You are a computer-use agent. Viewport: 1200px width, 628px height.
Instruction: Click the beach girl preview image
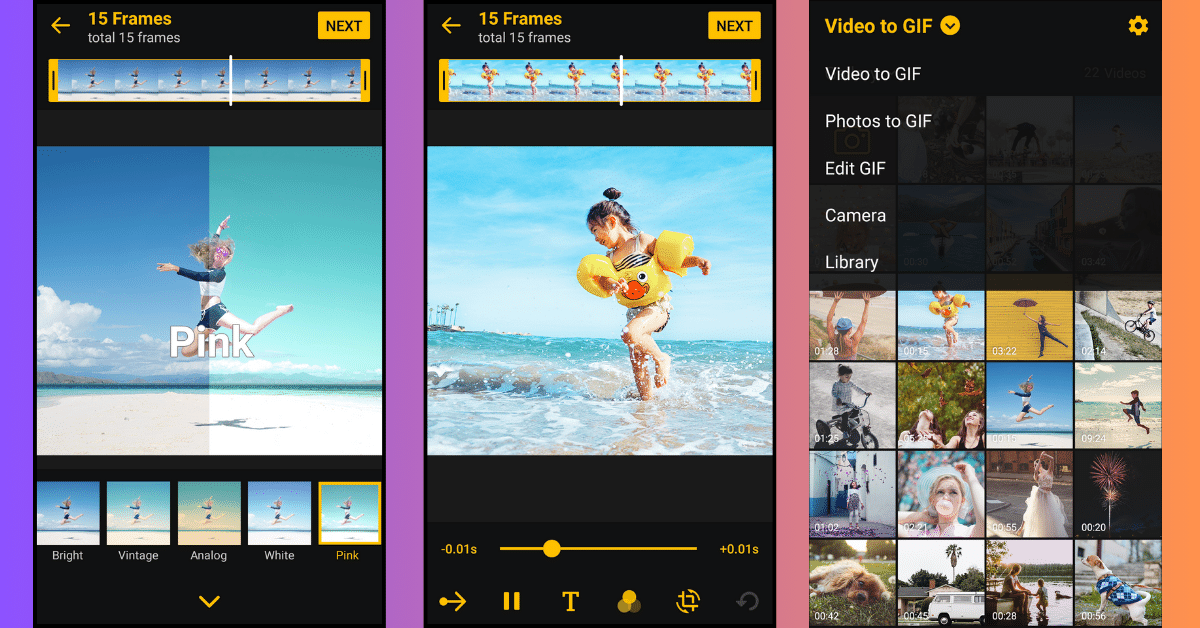(x=600, y=301)
